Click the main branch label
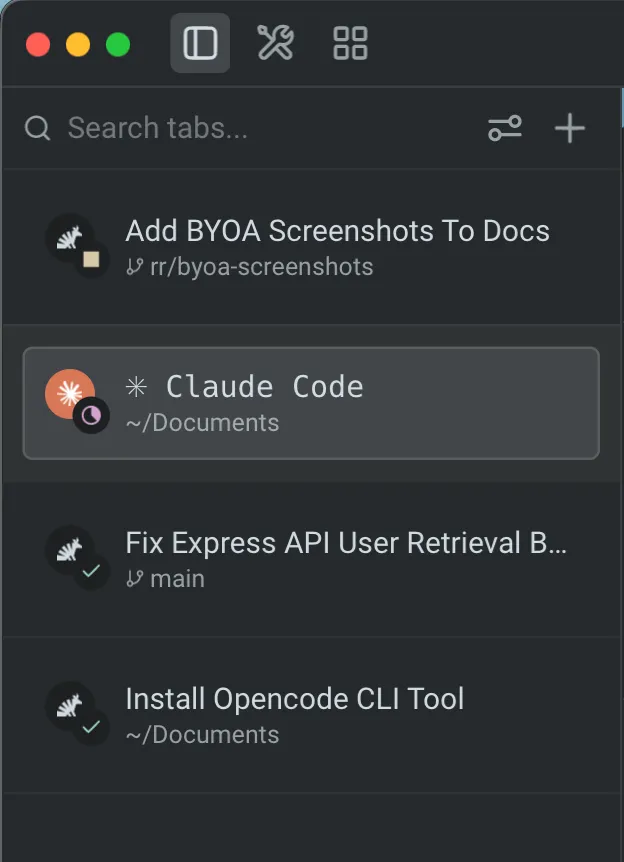The width and height of the screenshot is (624, 862). click(178, 579)
